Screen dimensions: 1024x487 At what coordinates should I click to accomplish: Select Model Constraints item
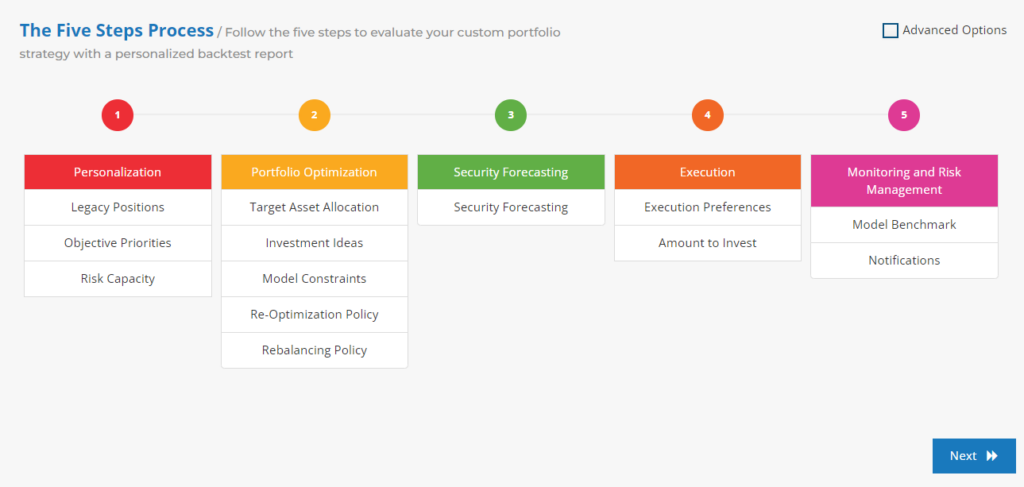pos(314,279)
